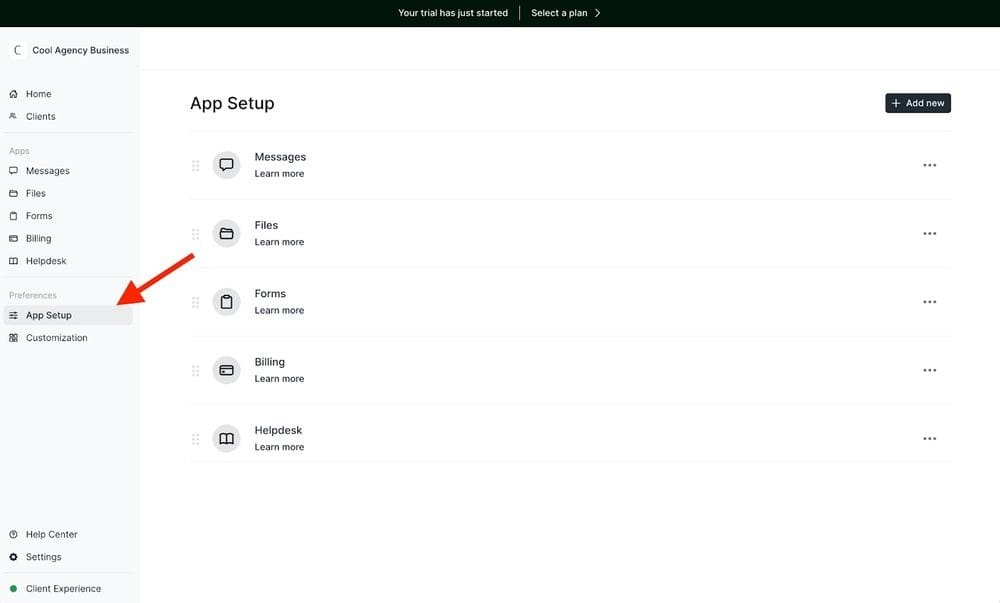Open the three-dot menu for Messages

point(929,165)
